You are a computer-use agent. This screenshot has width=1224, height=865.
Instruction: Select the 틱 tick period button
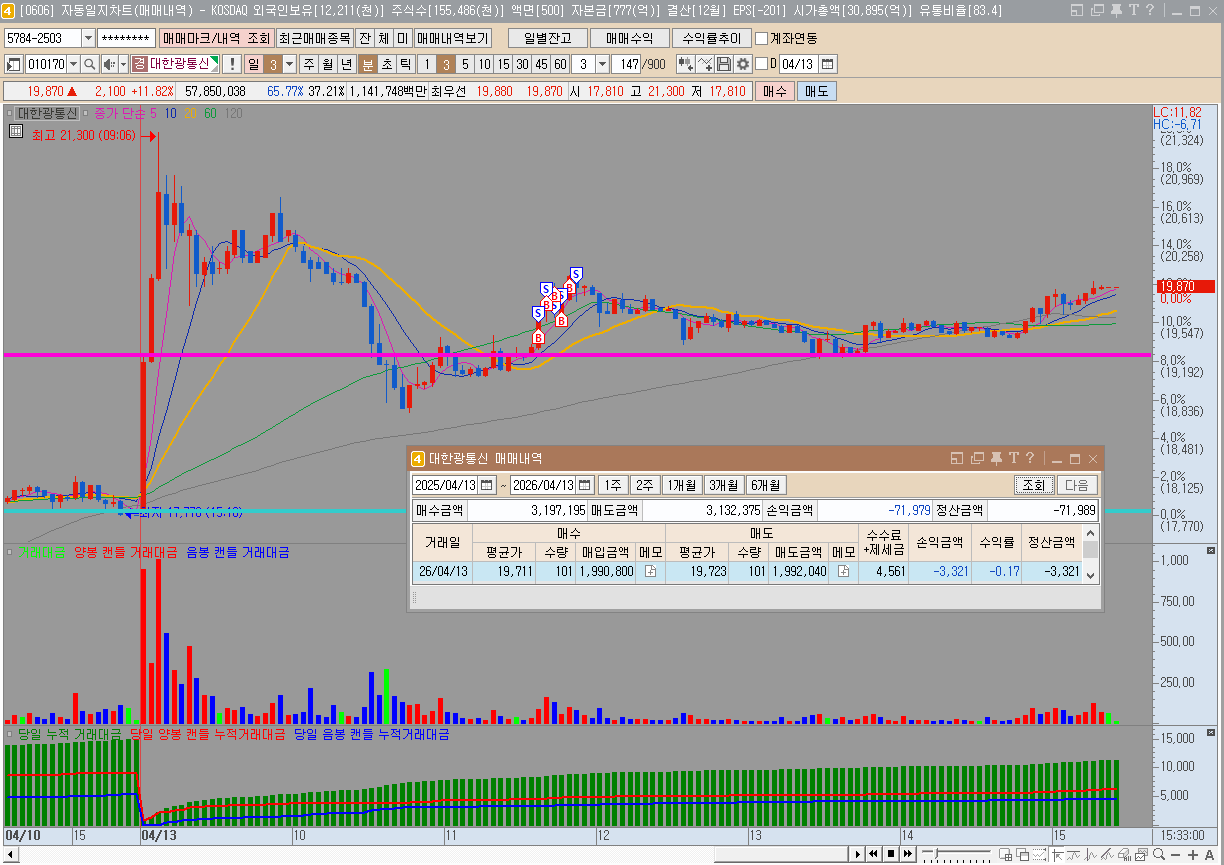406,64
